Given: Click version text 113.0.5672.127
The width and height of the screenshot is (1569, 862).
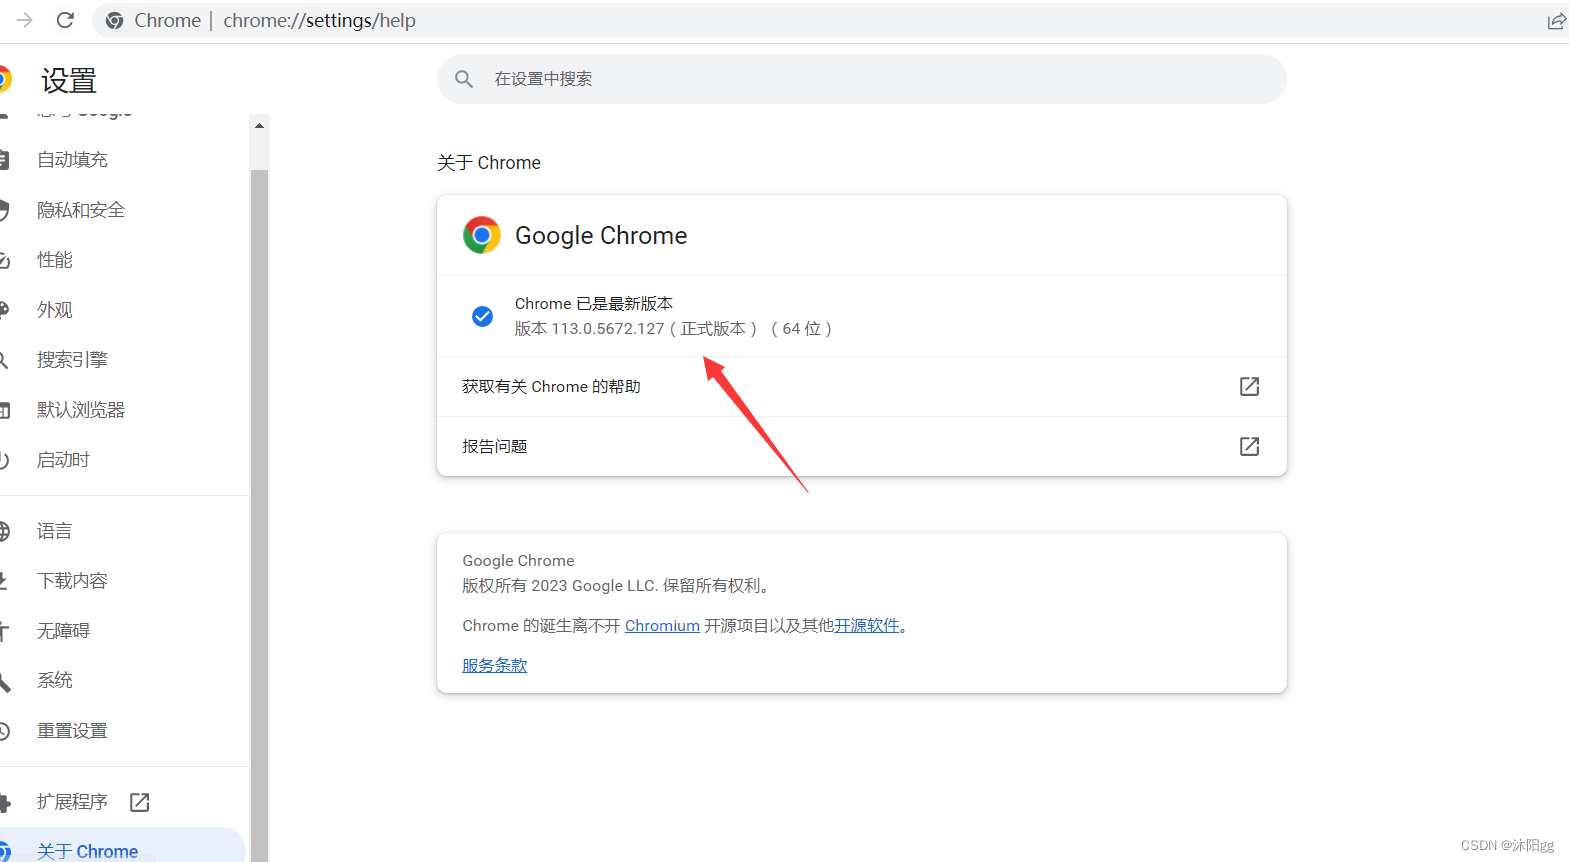Looking at the screenshot, I should pyautogui.click(x=608, y=329).
